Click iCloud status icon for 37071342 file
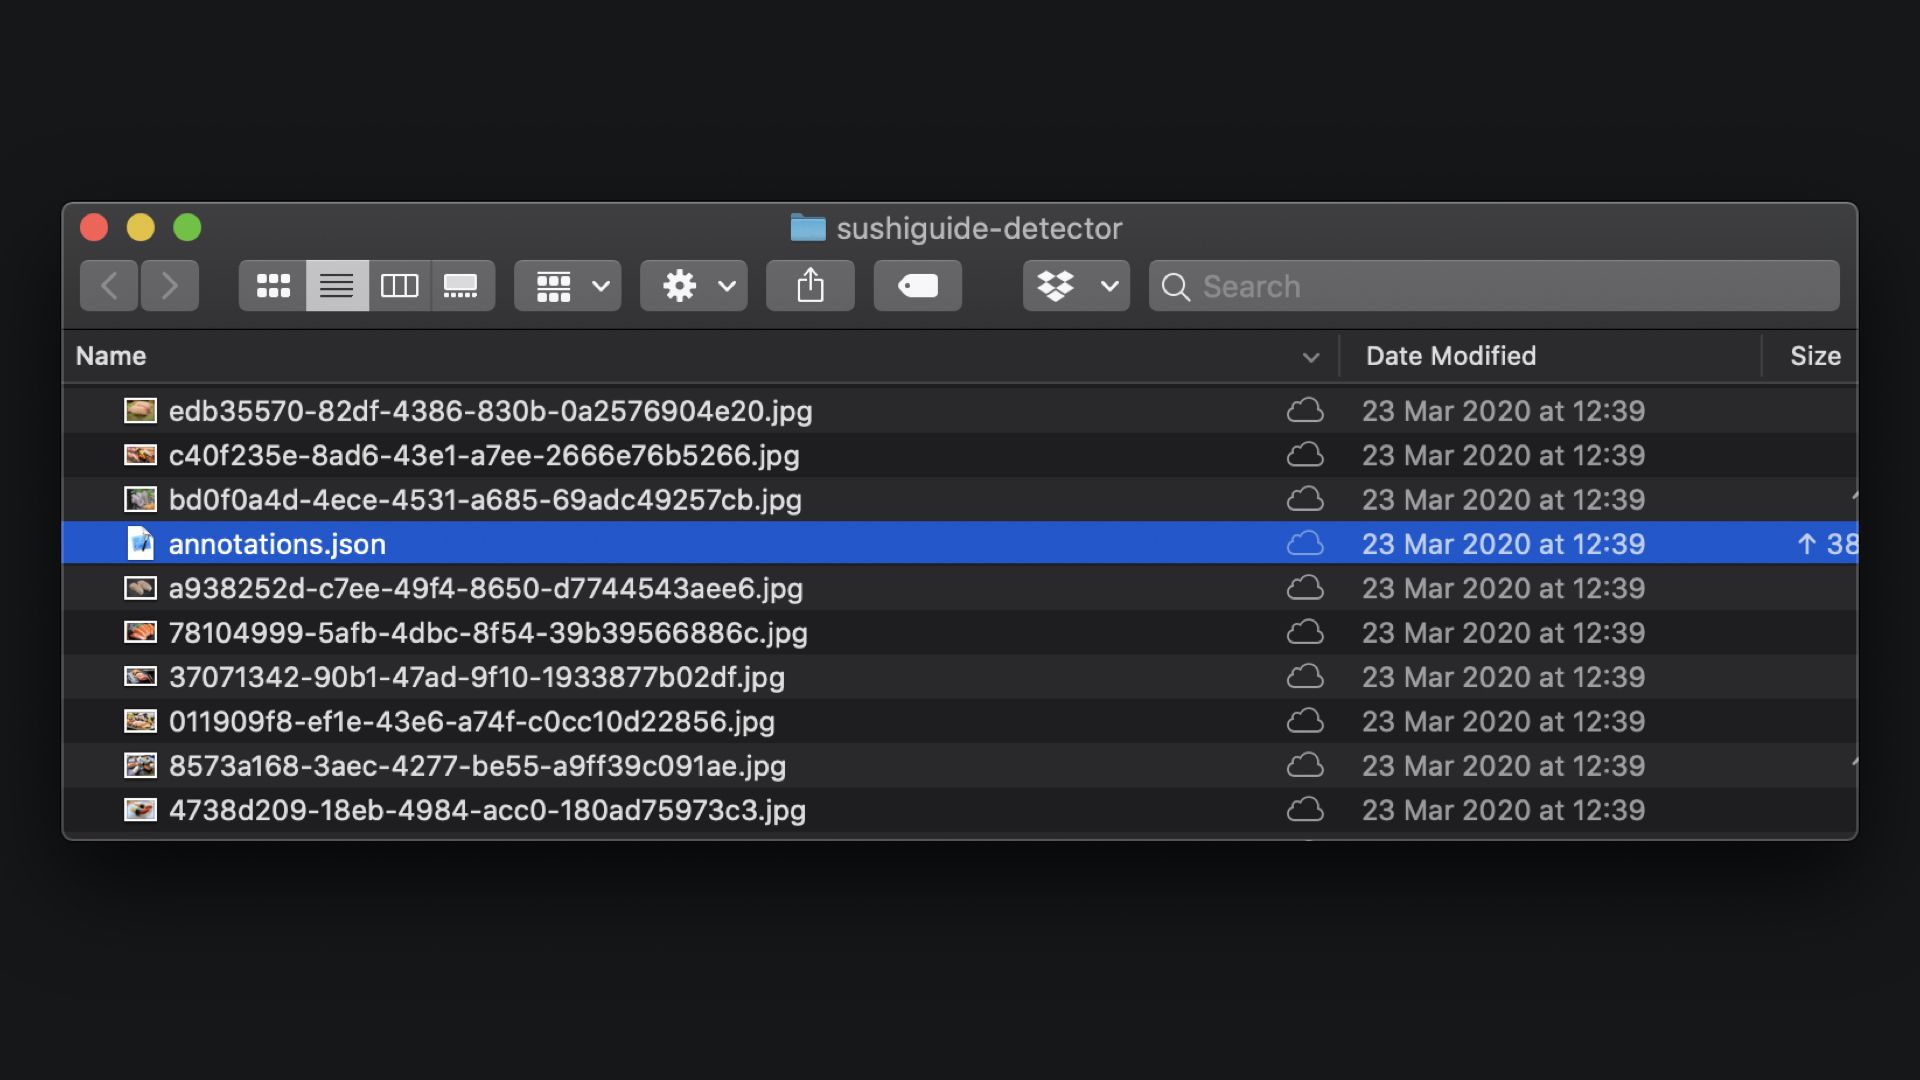Screen dimensions: 1920x1080 point(1305,676)
